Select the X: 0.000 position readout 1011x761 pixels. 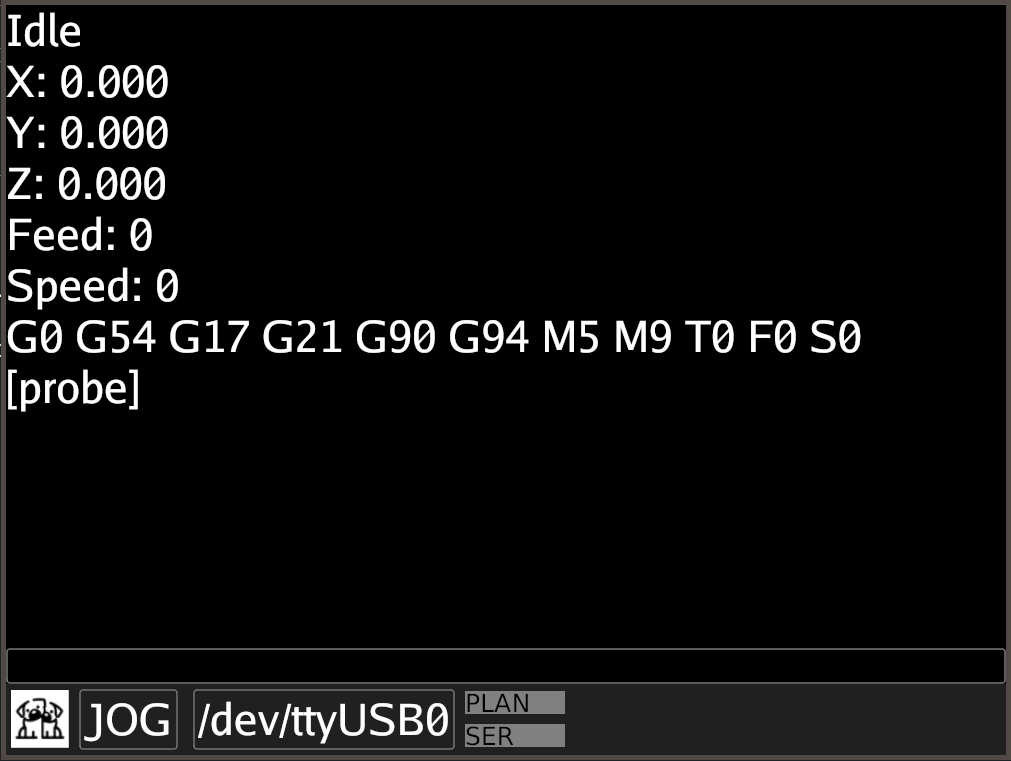click(x=88, y=82)
